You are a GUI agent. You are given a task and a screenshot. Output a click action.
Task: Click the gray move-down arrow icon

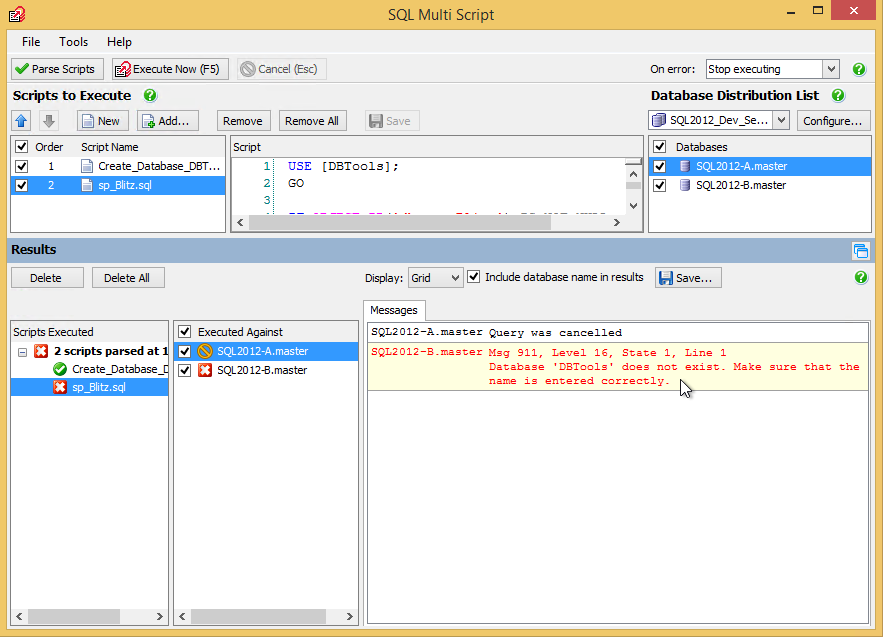[49, 121]
